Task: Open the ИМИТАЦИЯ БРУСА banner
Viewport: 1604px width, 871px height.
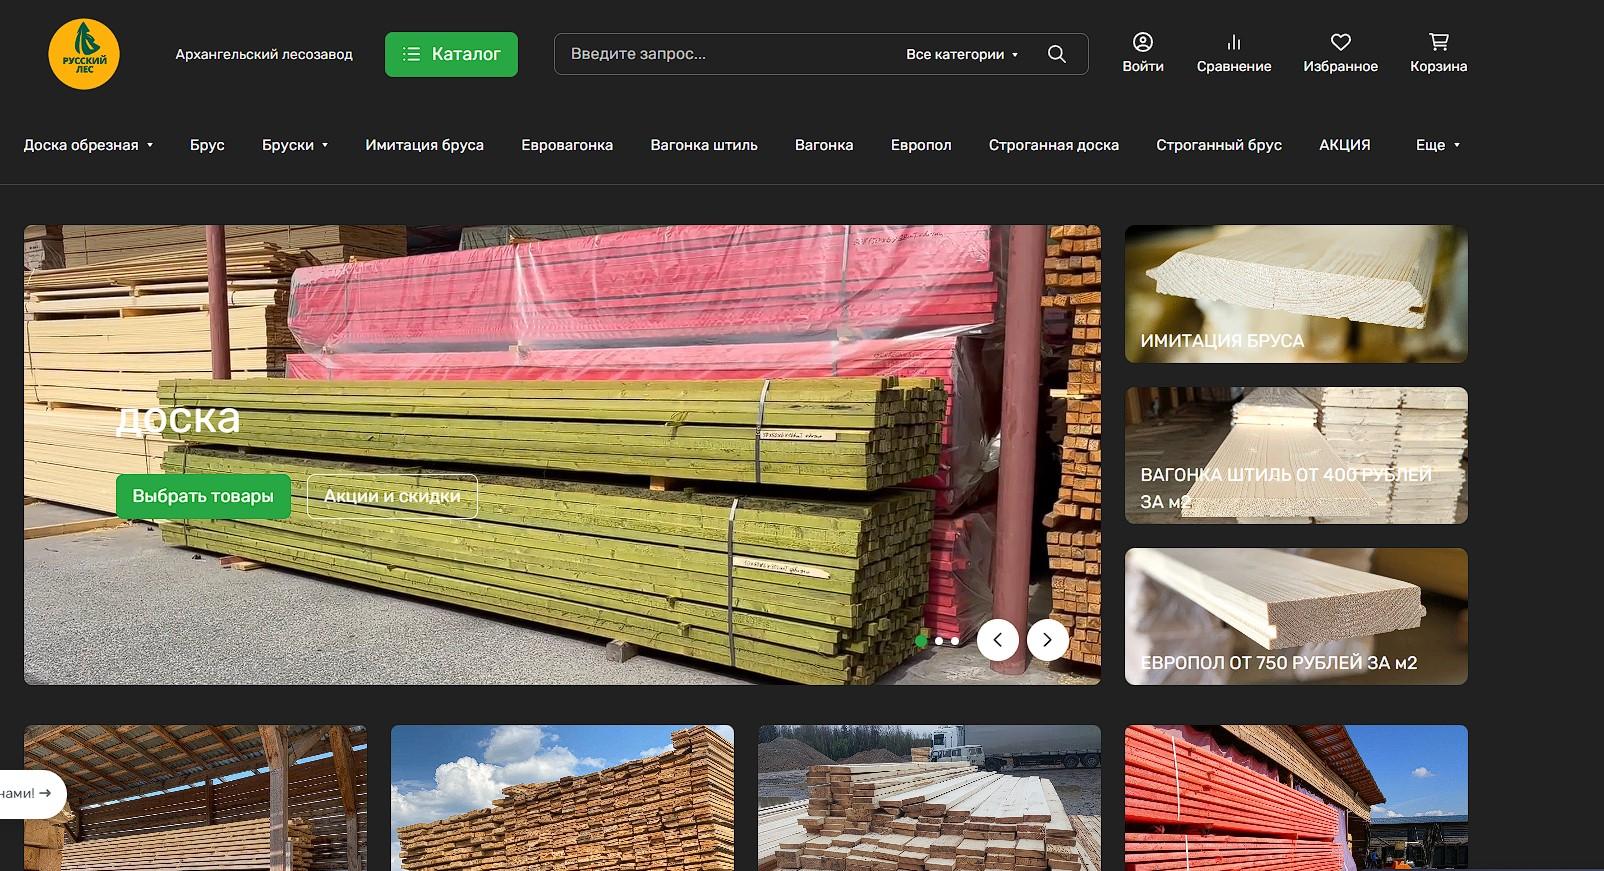Action: pos(1296,294)
